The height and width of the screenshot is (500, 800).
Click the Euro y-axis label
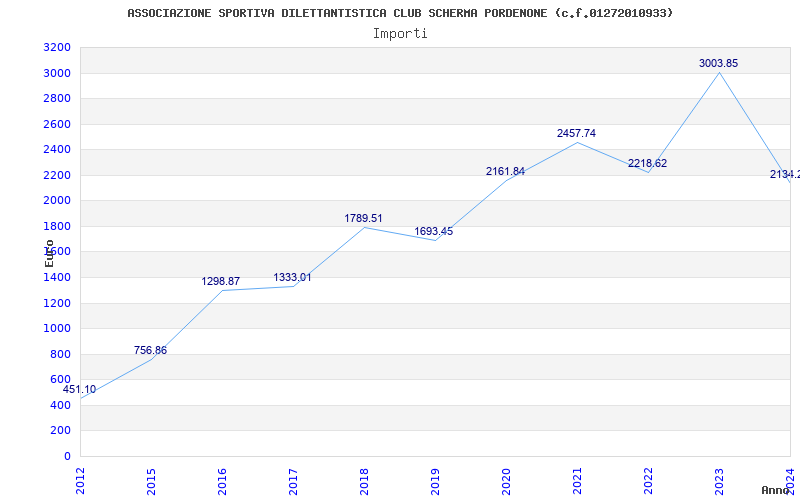click(49, 254)
